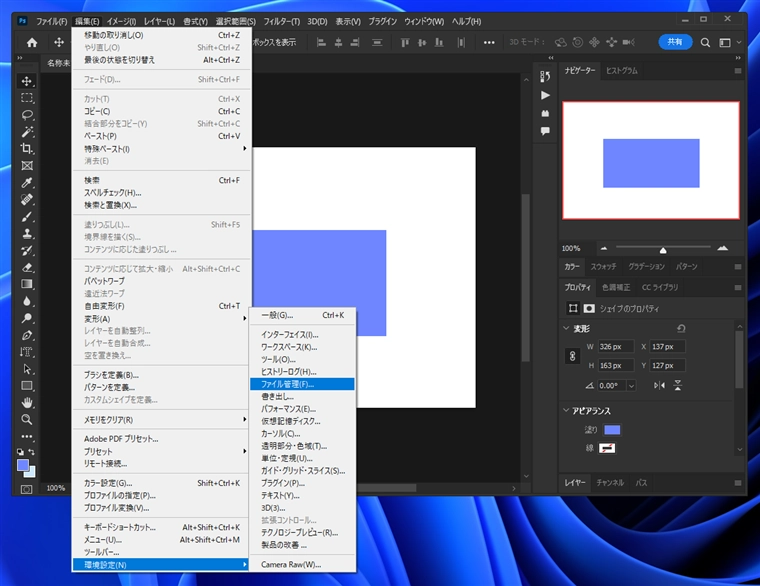Open rotation angle dropdown
Image resolution: width=760 pixels, height=586 pixels.
pyautogui.click(x=631, y=386)
